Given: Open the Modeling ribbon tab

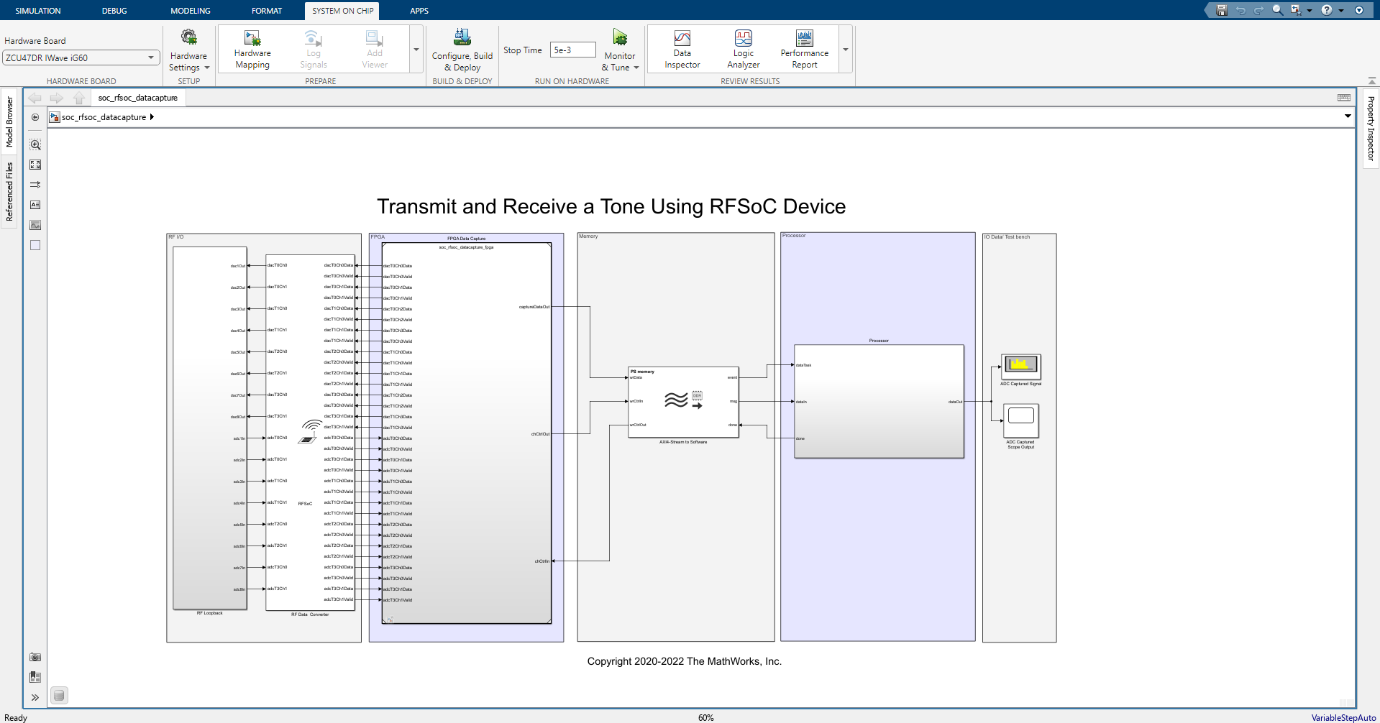Looking at the screenshot, I should tap(190, 10).
